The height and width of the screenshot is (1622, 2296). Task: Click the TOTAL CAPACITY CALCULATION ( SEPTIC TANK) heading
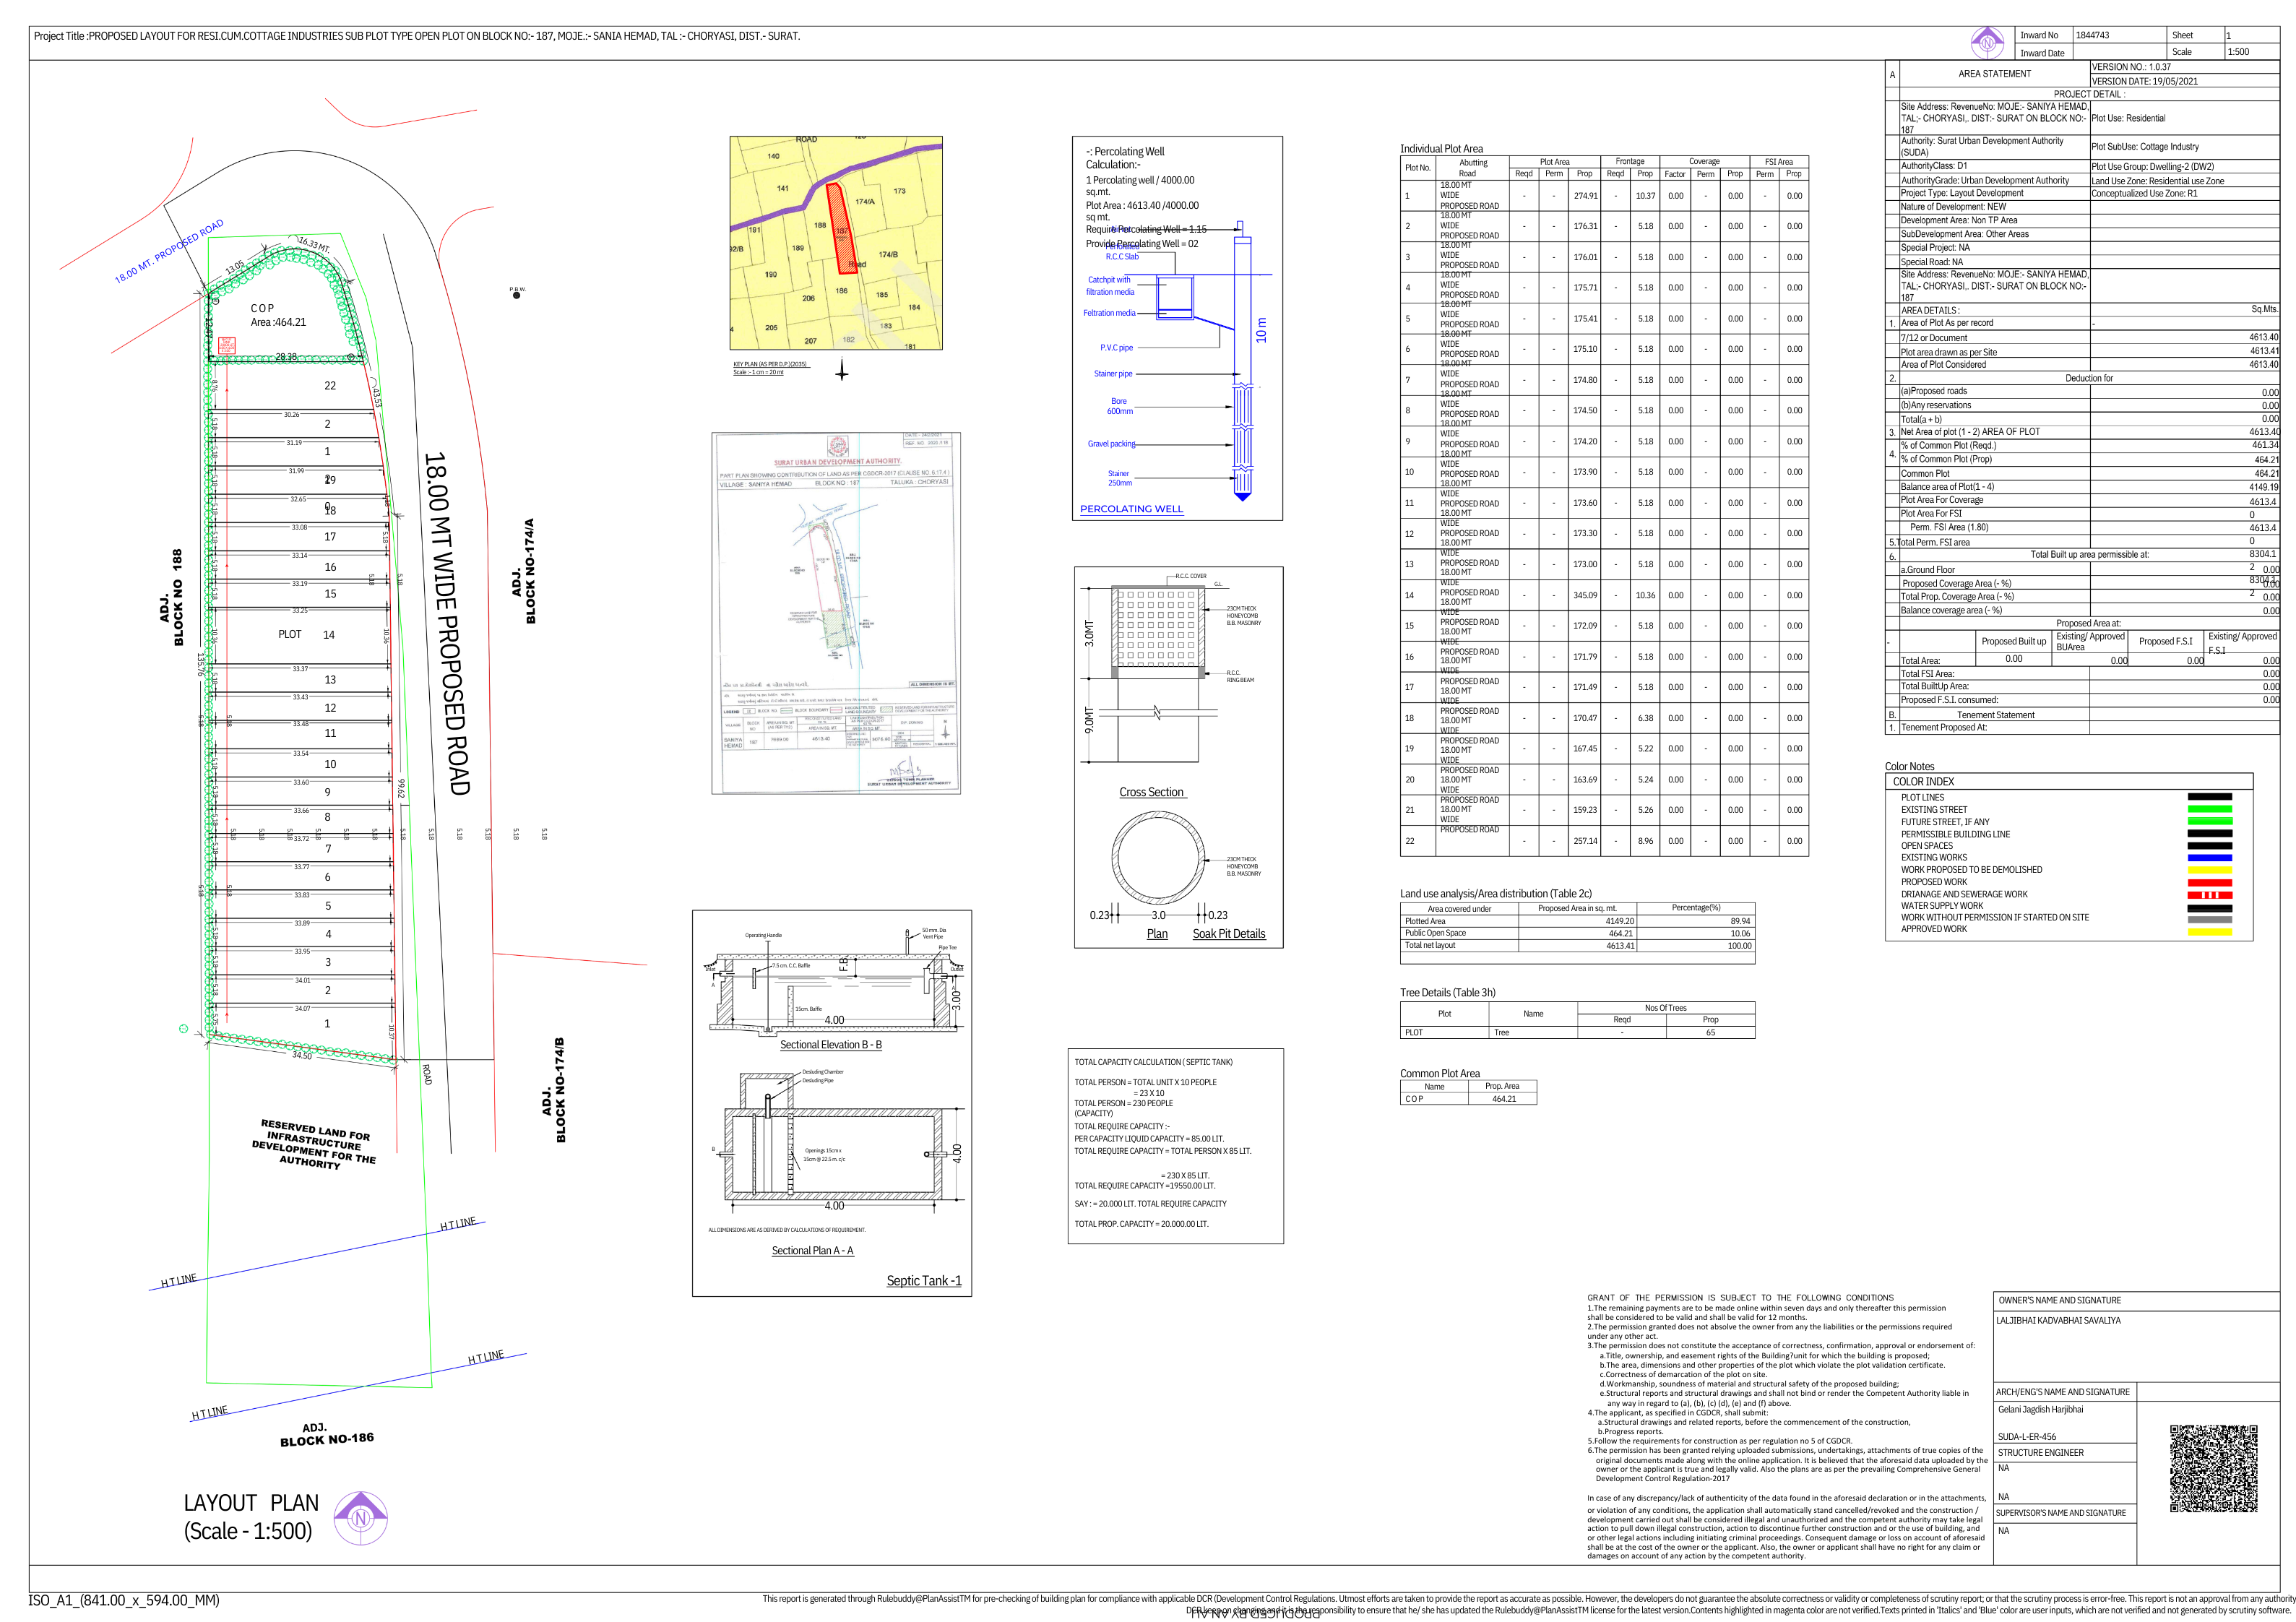coord(1153,1062)
